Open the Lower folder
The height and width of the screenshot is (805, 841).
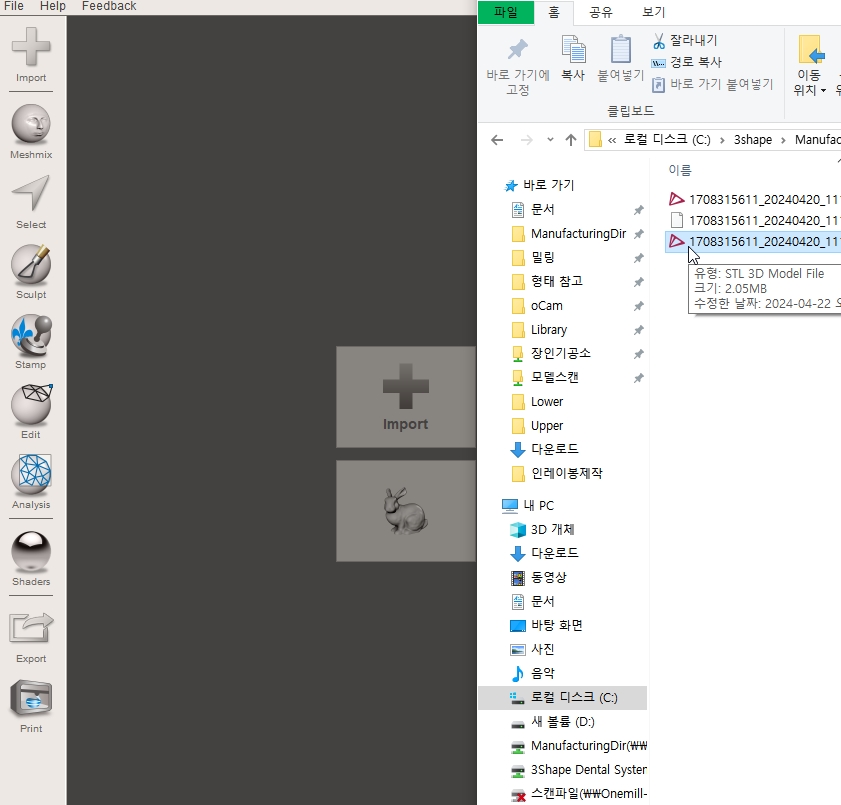(537, 402)
